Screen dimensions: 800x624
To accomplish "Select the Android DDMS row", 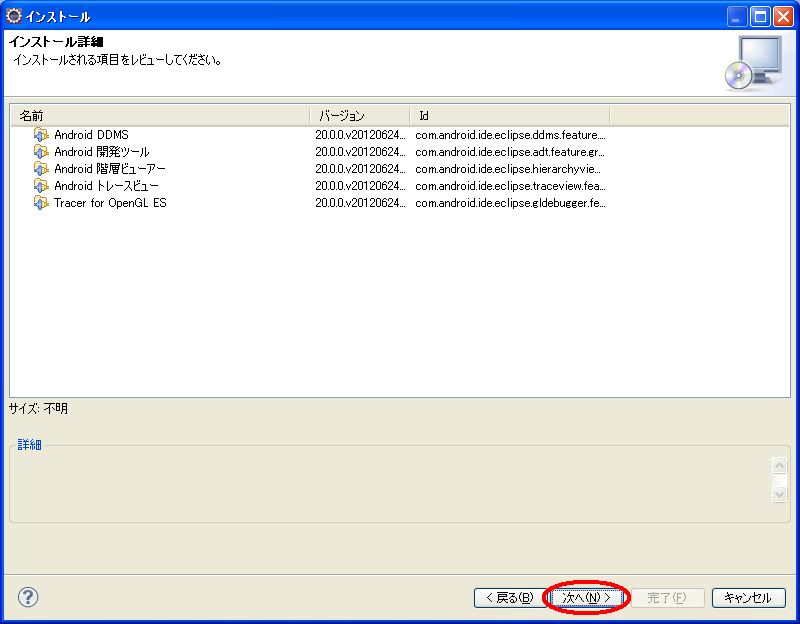I will [91, 135].
